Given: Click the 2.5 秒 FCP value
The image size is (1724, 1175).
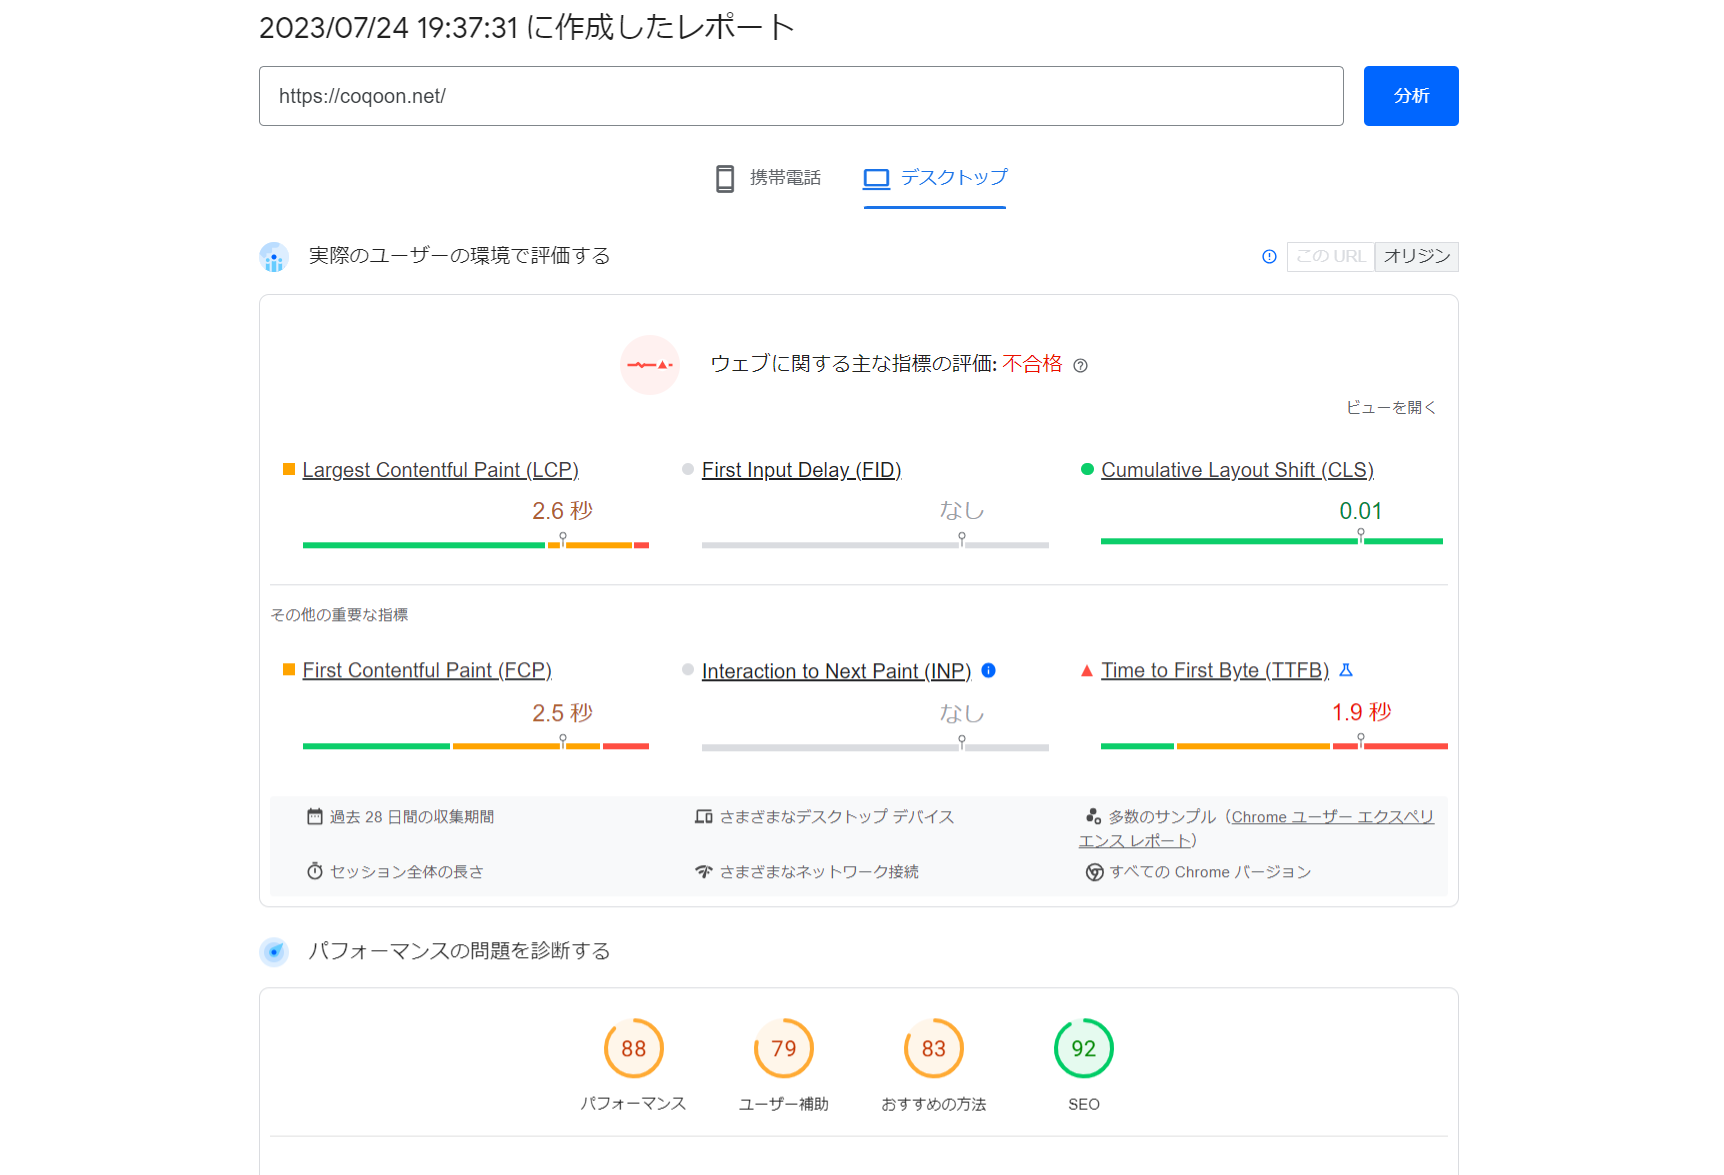Looking at the screenshot, I should click(562, 713).
